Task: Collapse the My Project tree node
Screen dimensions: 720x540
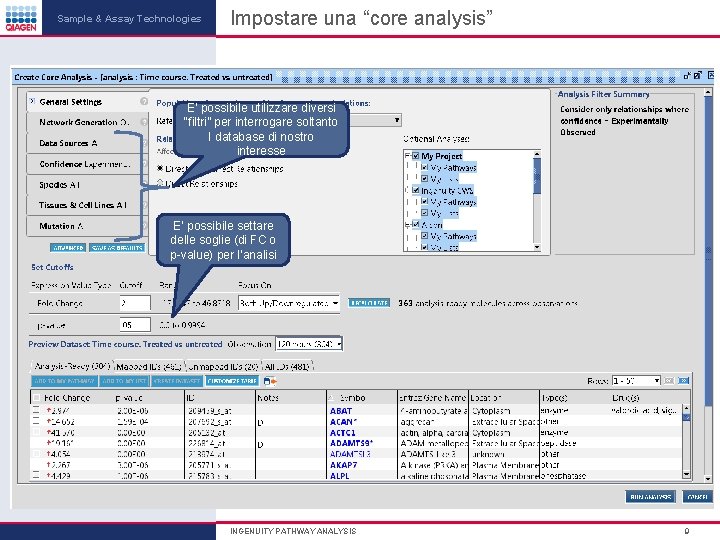Action: tap(407, 156)
